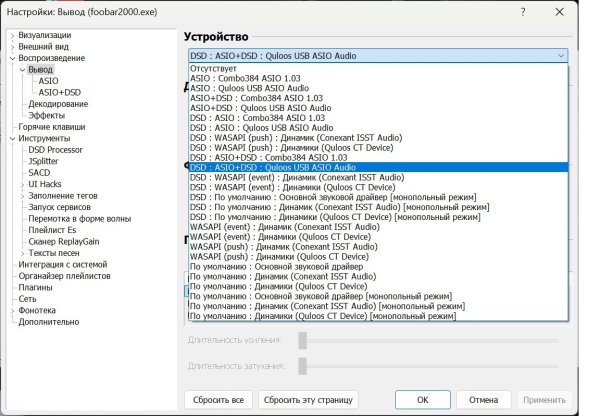
Task: Click the help question mark icon
Action: point(523,12)
